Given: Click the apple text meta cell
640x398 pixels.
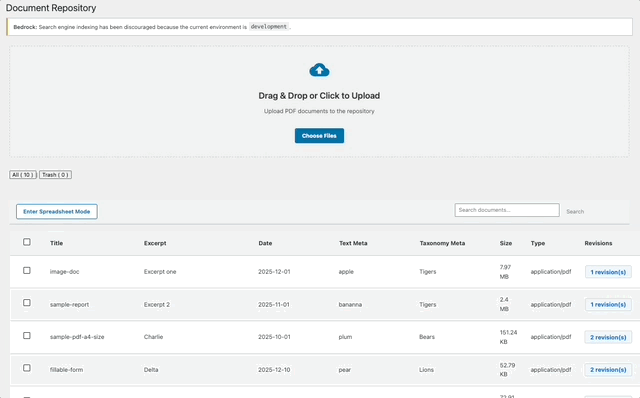Looking at the screenshot, I should point(346,271).
